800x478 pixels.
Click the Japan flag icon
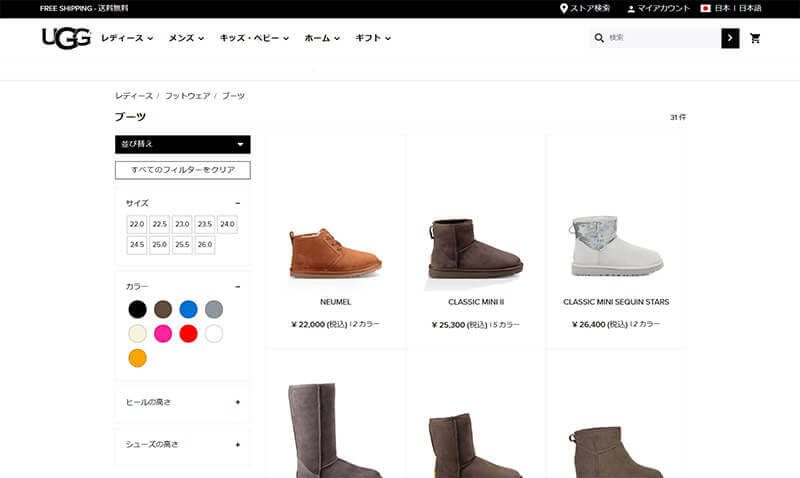point(706,8)
